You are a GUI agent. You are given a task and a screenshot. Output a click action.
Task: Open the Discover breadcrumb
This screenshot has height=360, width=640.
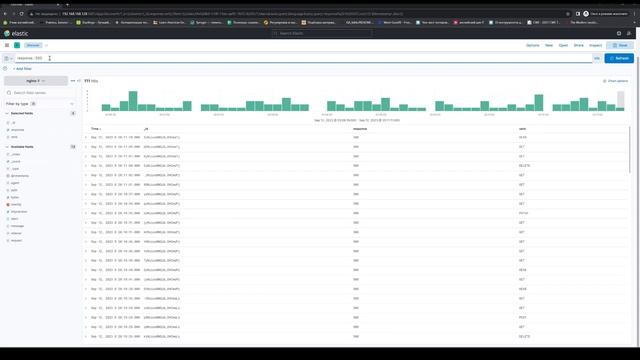(x=33, y=45)
